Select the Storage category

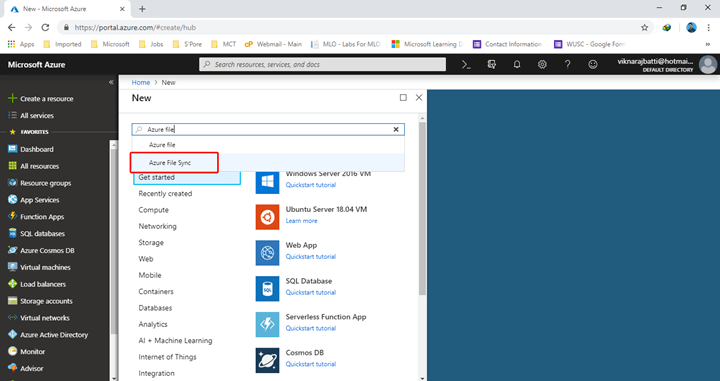click(151, 242)
